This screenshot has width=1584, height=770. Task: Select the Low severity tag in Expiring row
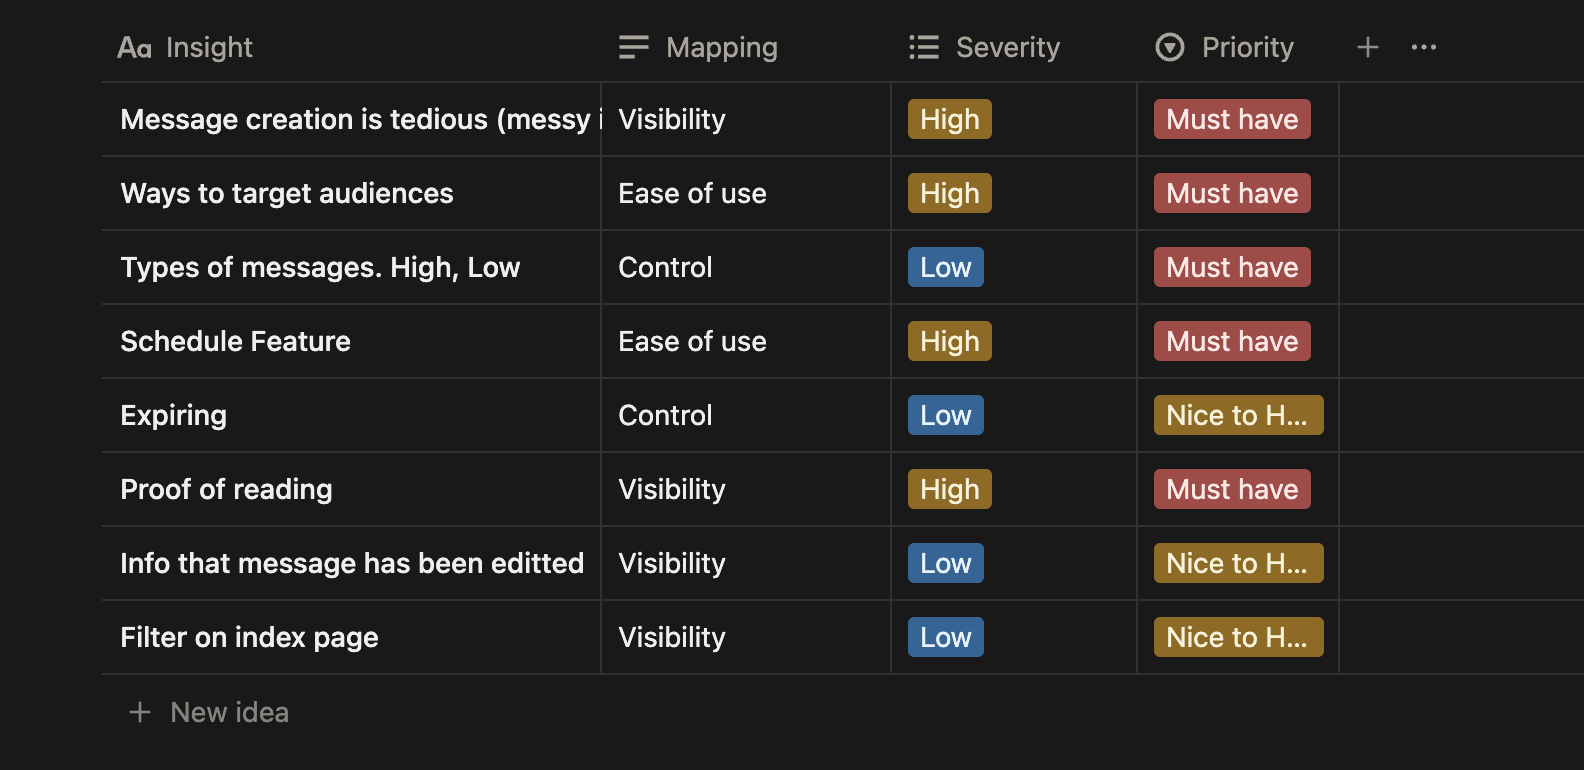pyautogui.click(x=945, y=415)
